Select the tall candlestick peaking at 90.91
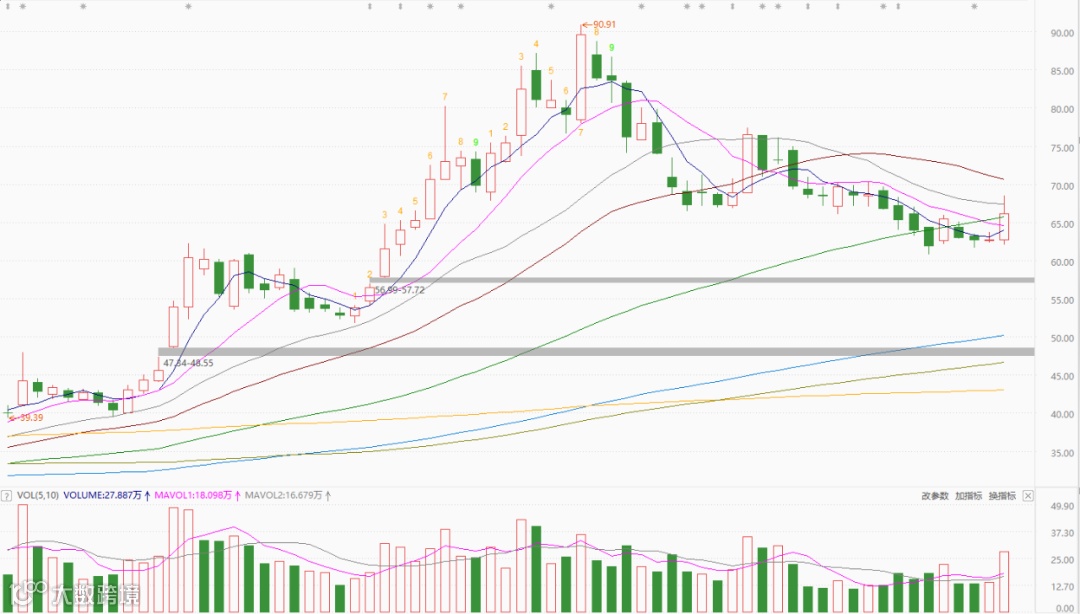Viewport: 1080px width, 614px height. point(581,77)
